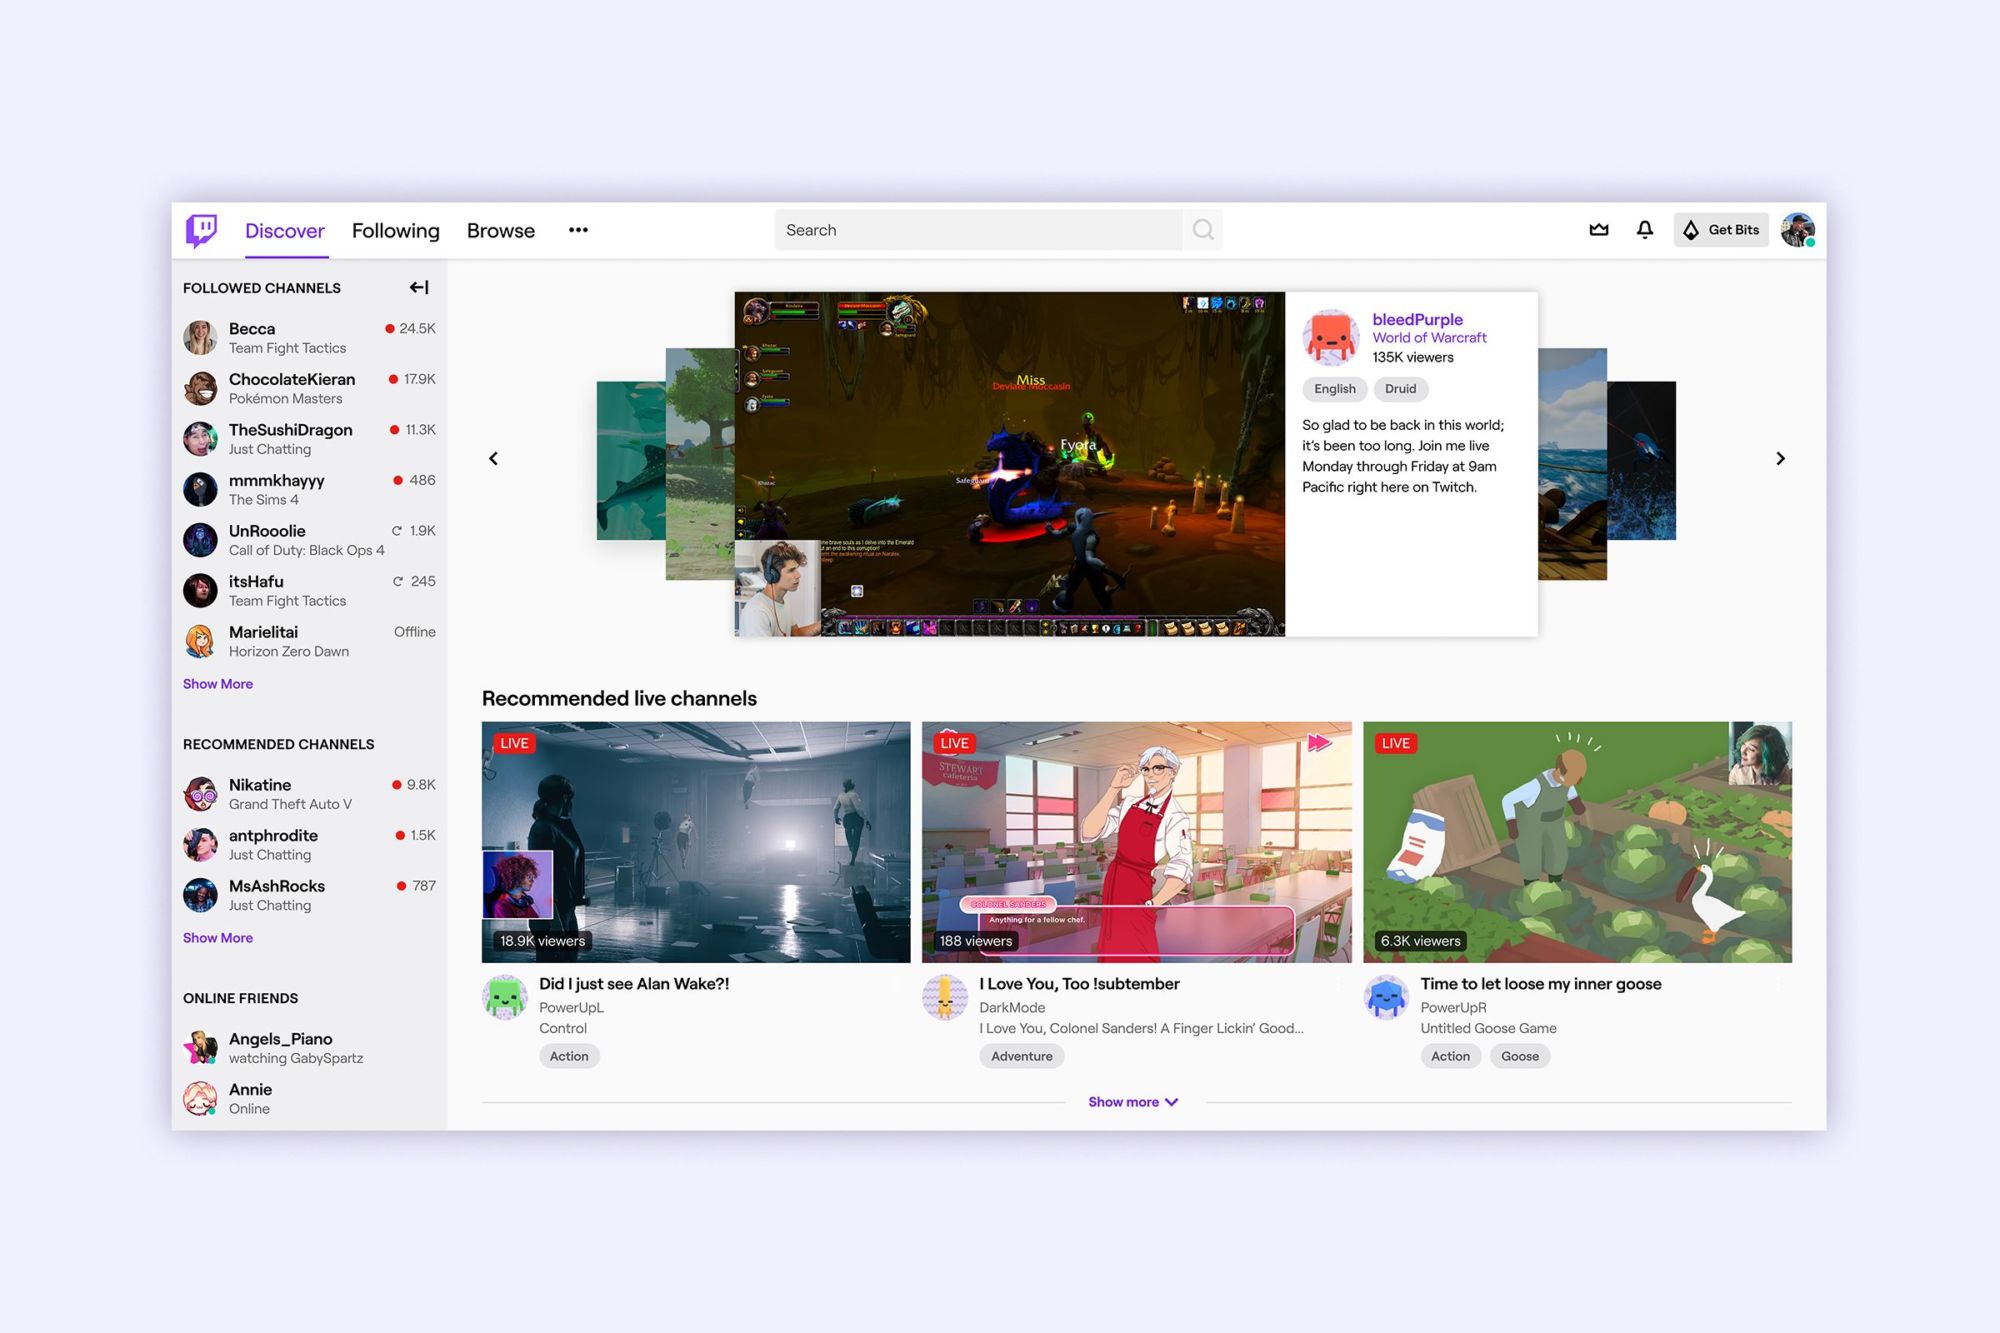Image resolution: width=2000 pixels, height=1333 pixels.
Task: Show more followed channels
Action: 218,684
